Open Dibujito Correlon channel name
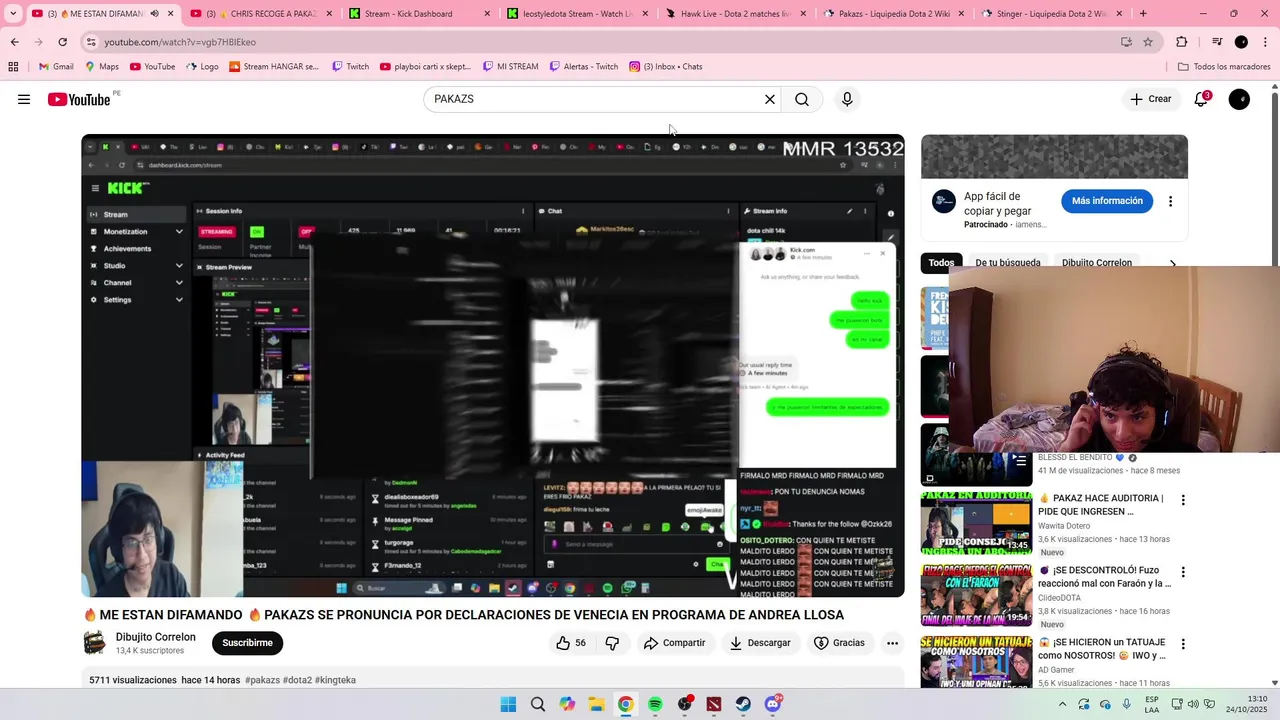Viewport: 1280px width, 720px height. coord(155,637)
